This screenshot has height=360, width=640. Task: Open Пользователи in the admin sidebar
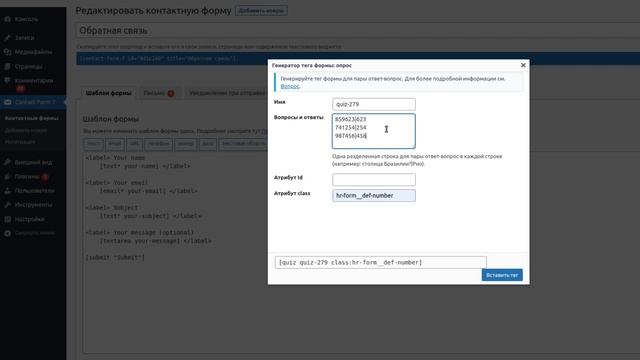33,191
